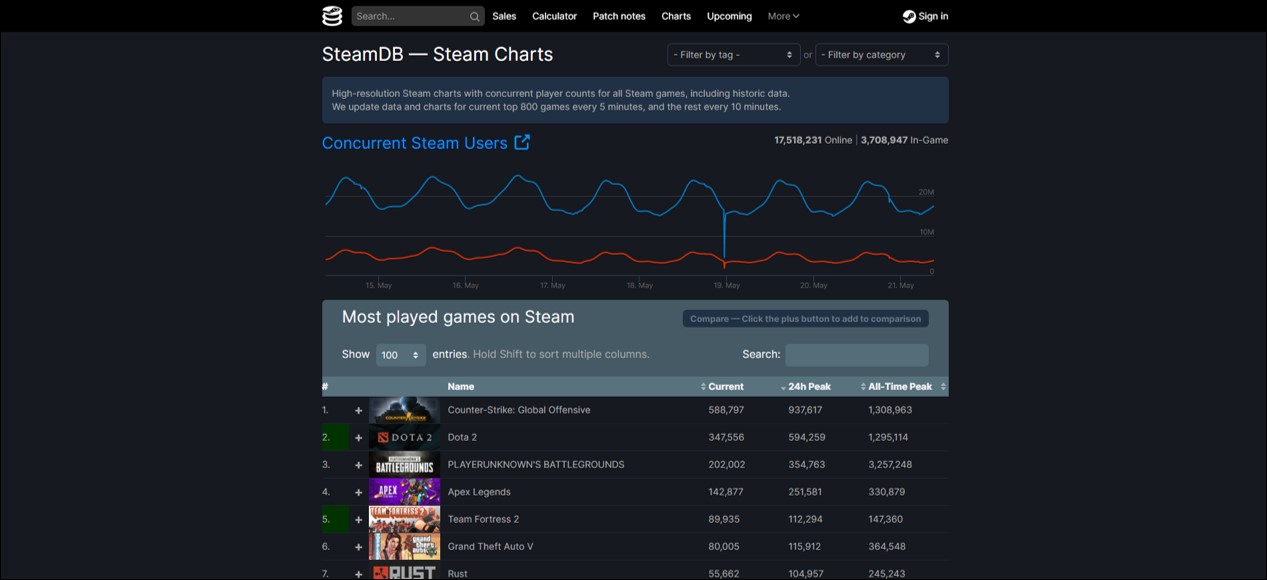This screenshot has width=1267, height=580.
Task: Add Apex Legends to comparison with plus
Action: [358, 492]
